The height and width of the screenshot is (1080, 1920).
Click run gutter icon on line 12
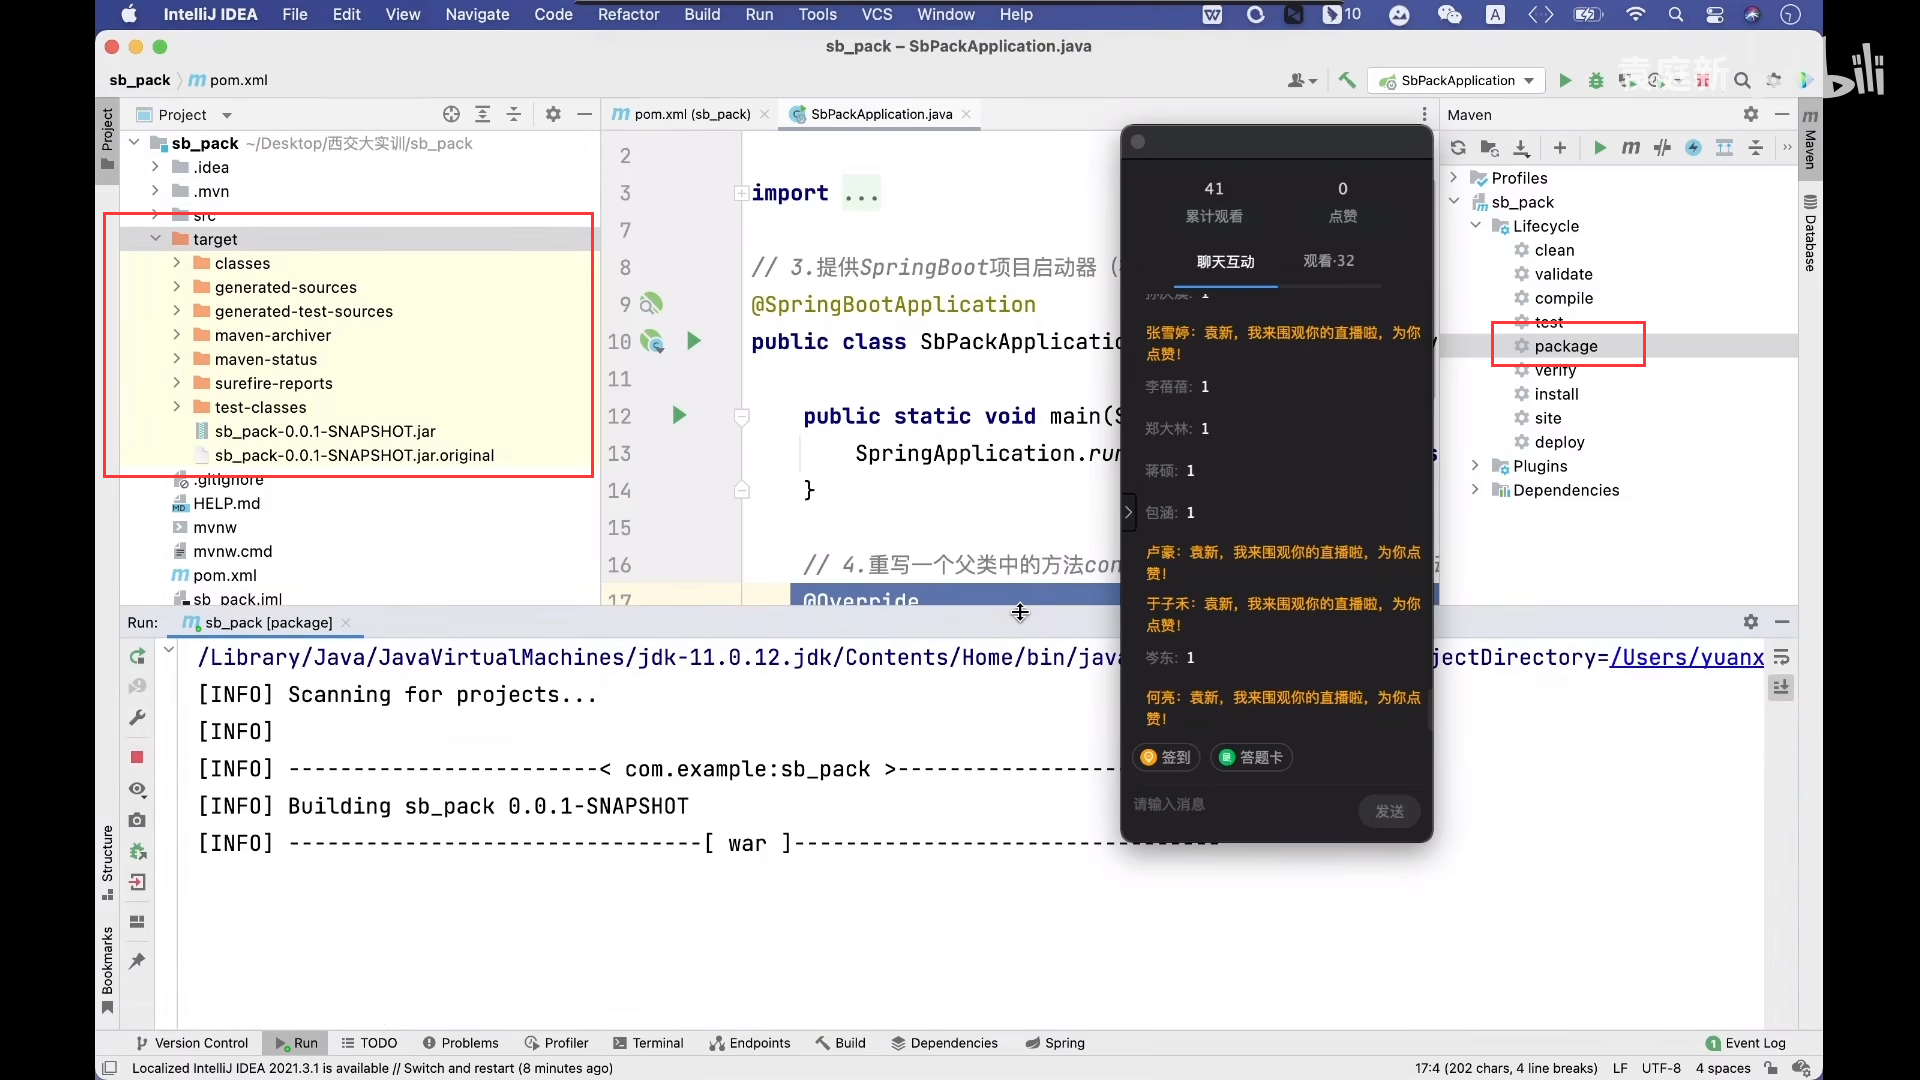[x=679, y=415]
